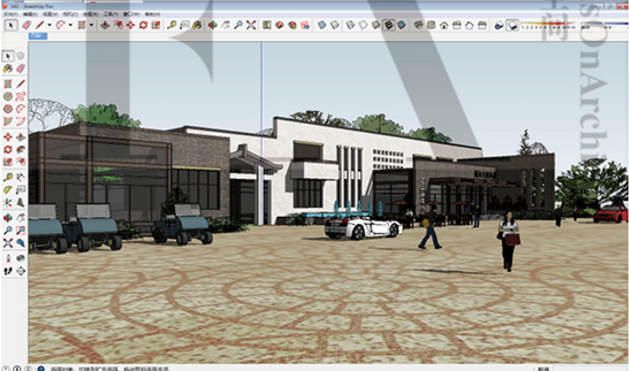Pick the Tape Measure tool in top toolbar
Viewport: 629px width, 371px height.
[x=172, y=25]
